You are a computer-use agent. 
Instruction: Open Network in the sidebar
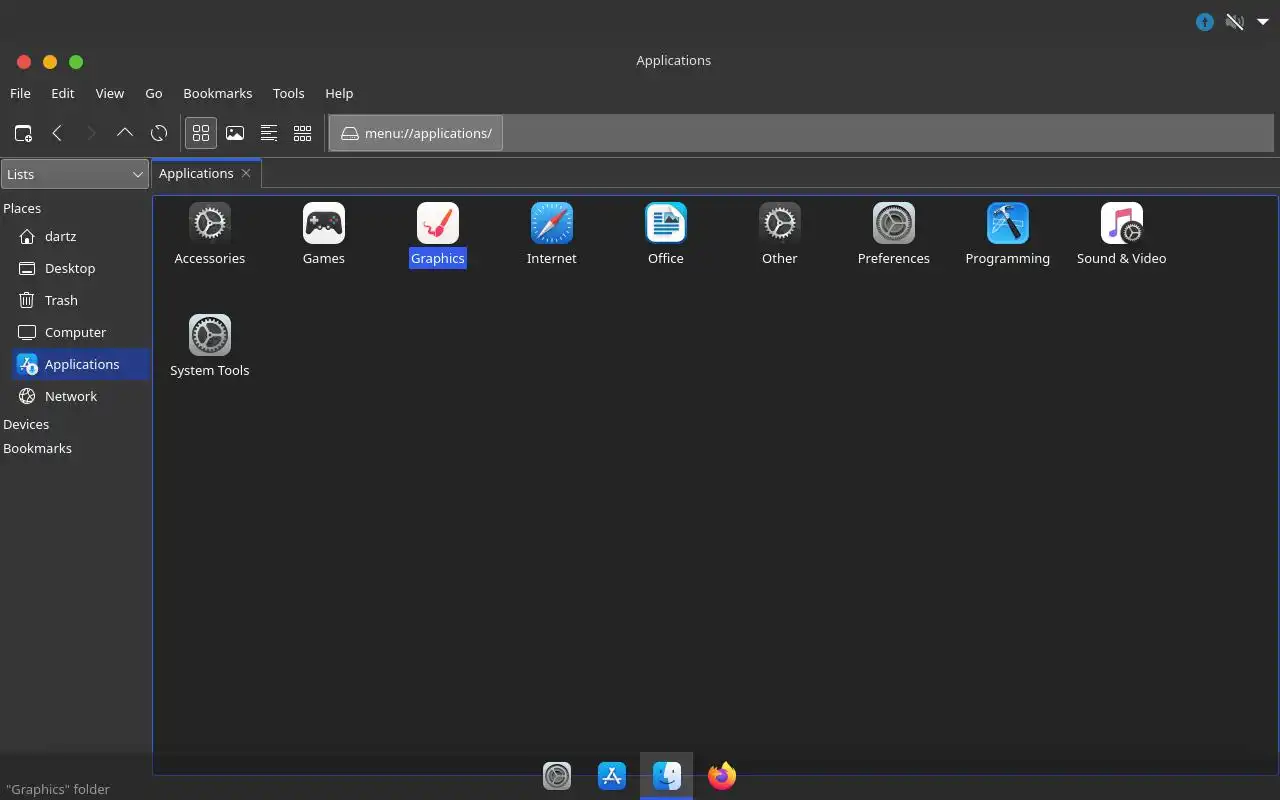pos(71,396)
